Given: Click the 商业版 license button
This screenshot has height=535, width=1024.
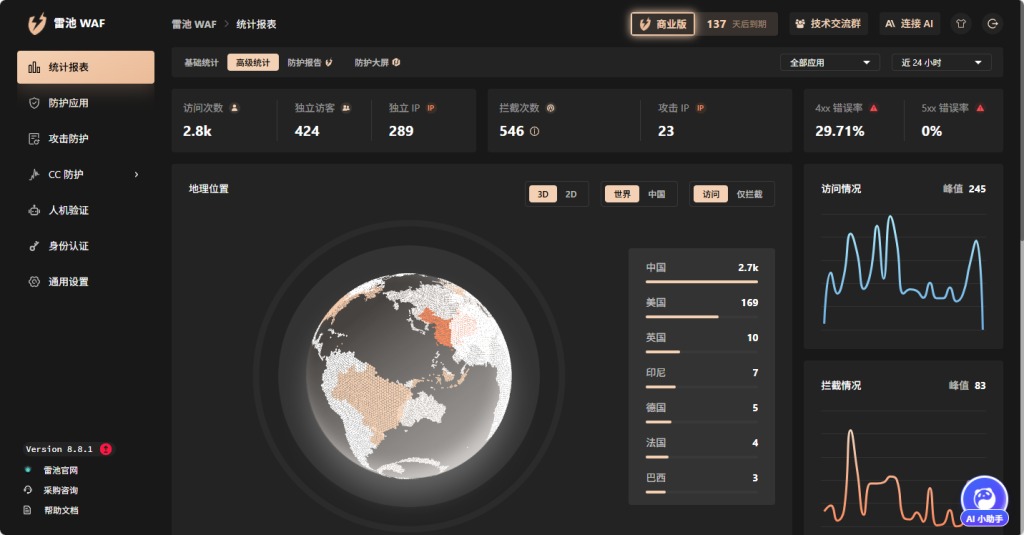Looking at the screenshot, I should [x=663, y=24].
